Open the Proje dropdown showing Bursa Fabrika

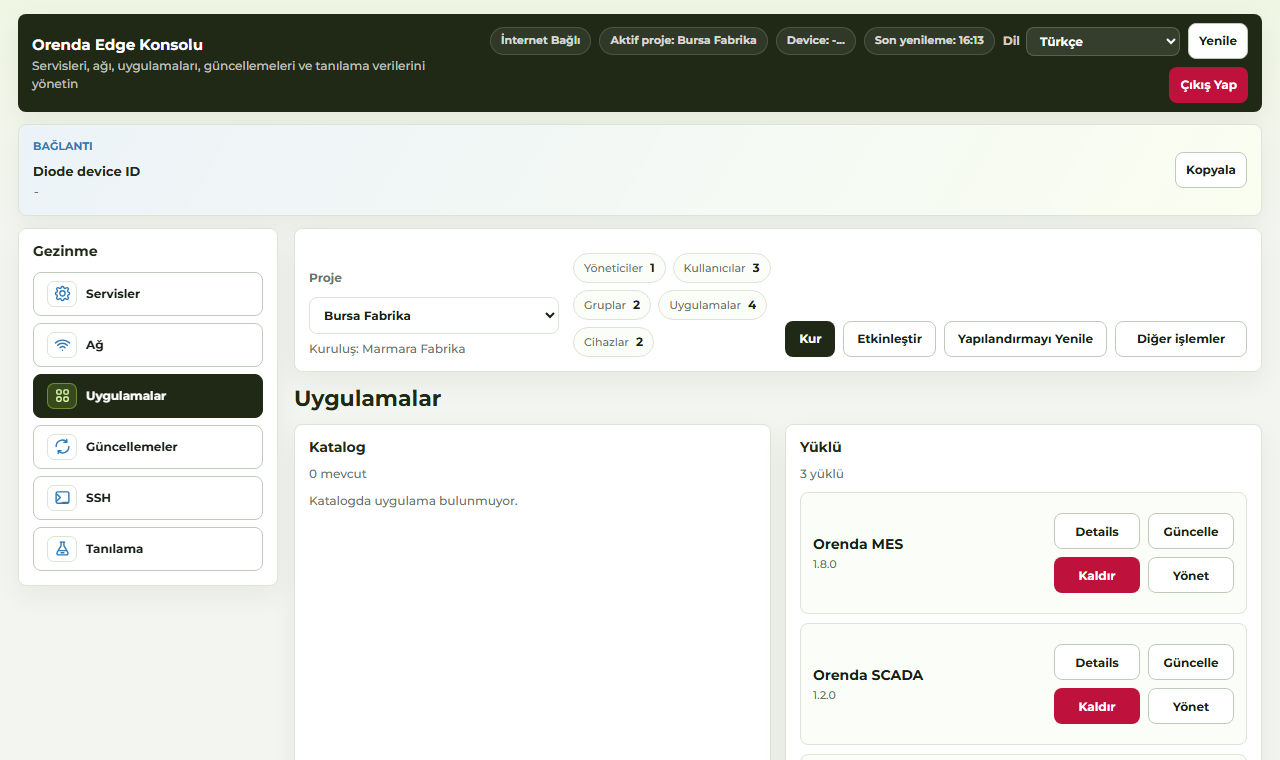434,315
